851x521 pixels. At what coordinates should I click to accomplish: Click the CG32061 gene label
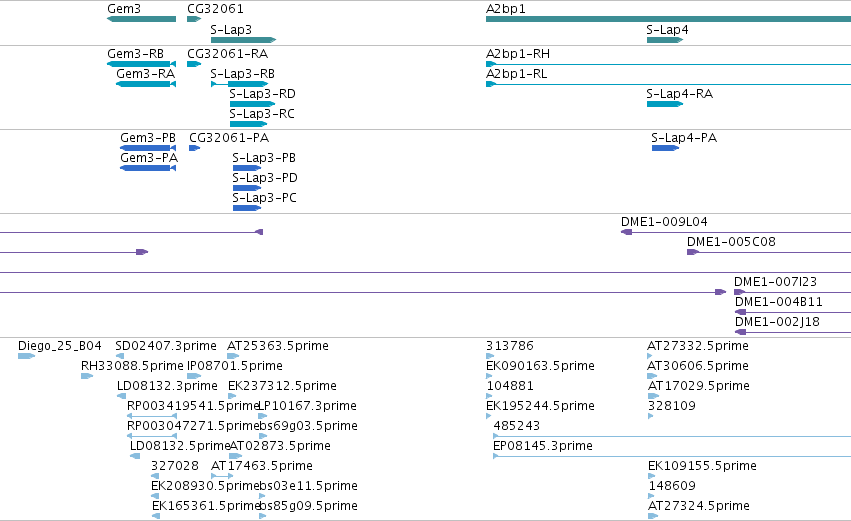(215, 9)
